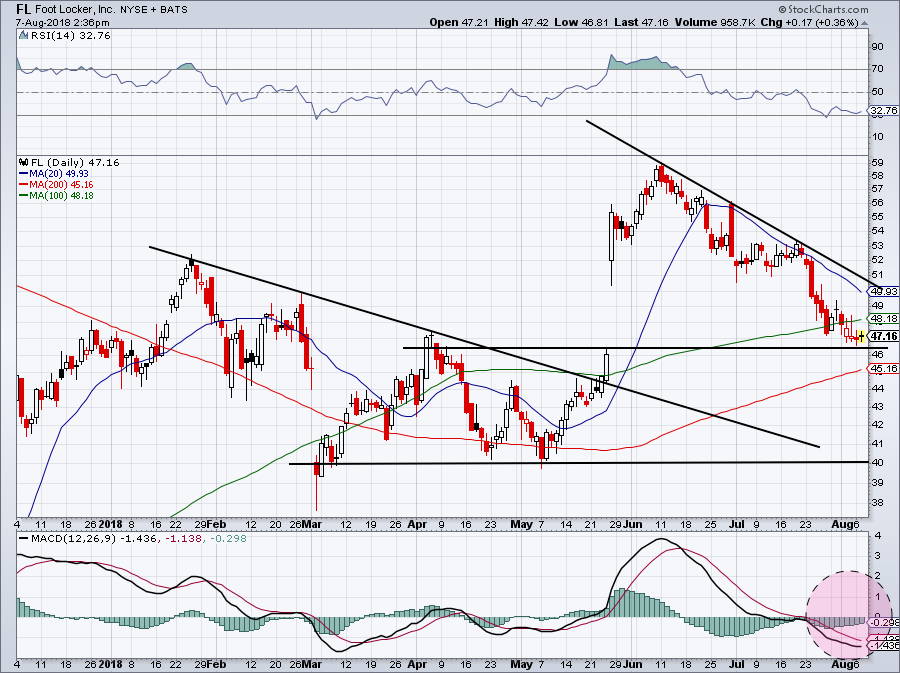
Task: Click the Open 47.21 value
Action: (460, 22)
